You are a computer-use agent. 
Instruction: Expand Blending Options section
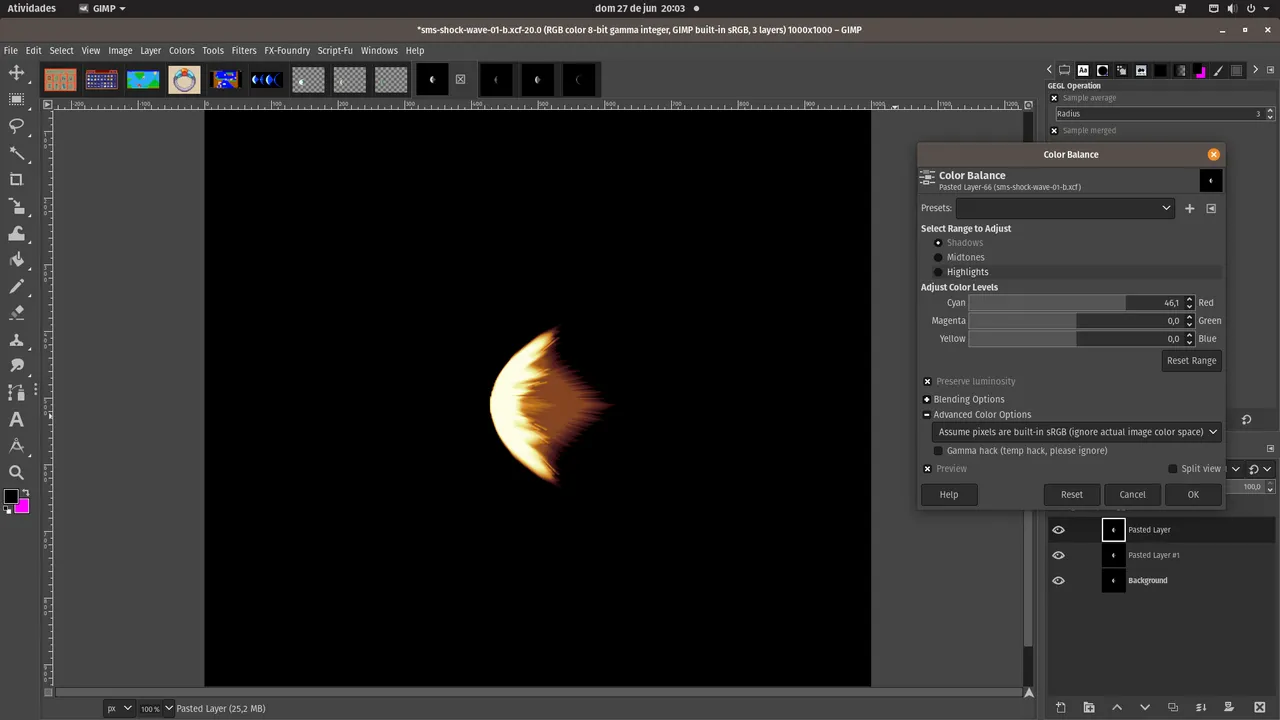[x=927, y=399]
